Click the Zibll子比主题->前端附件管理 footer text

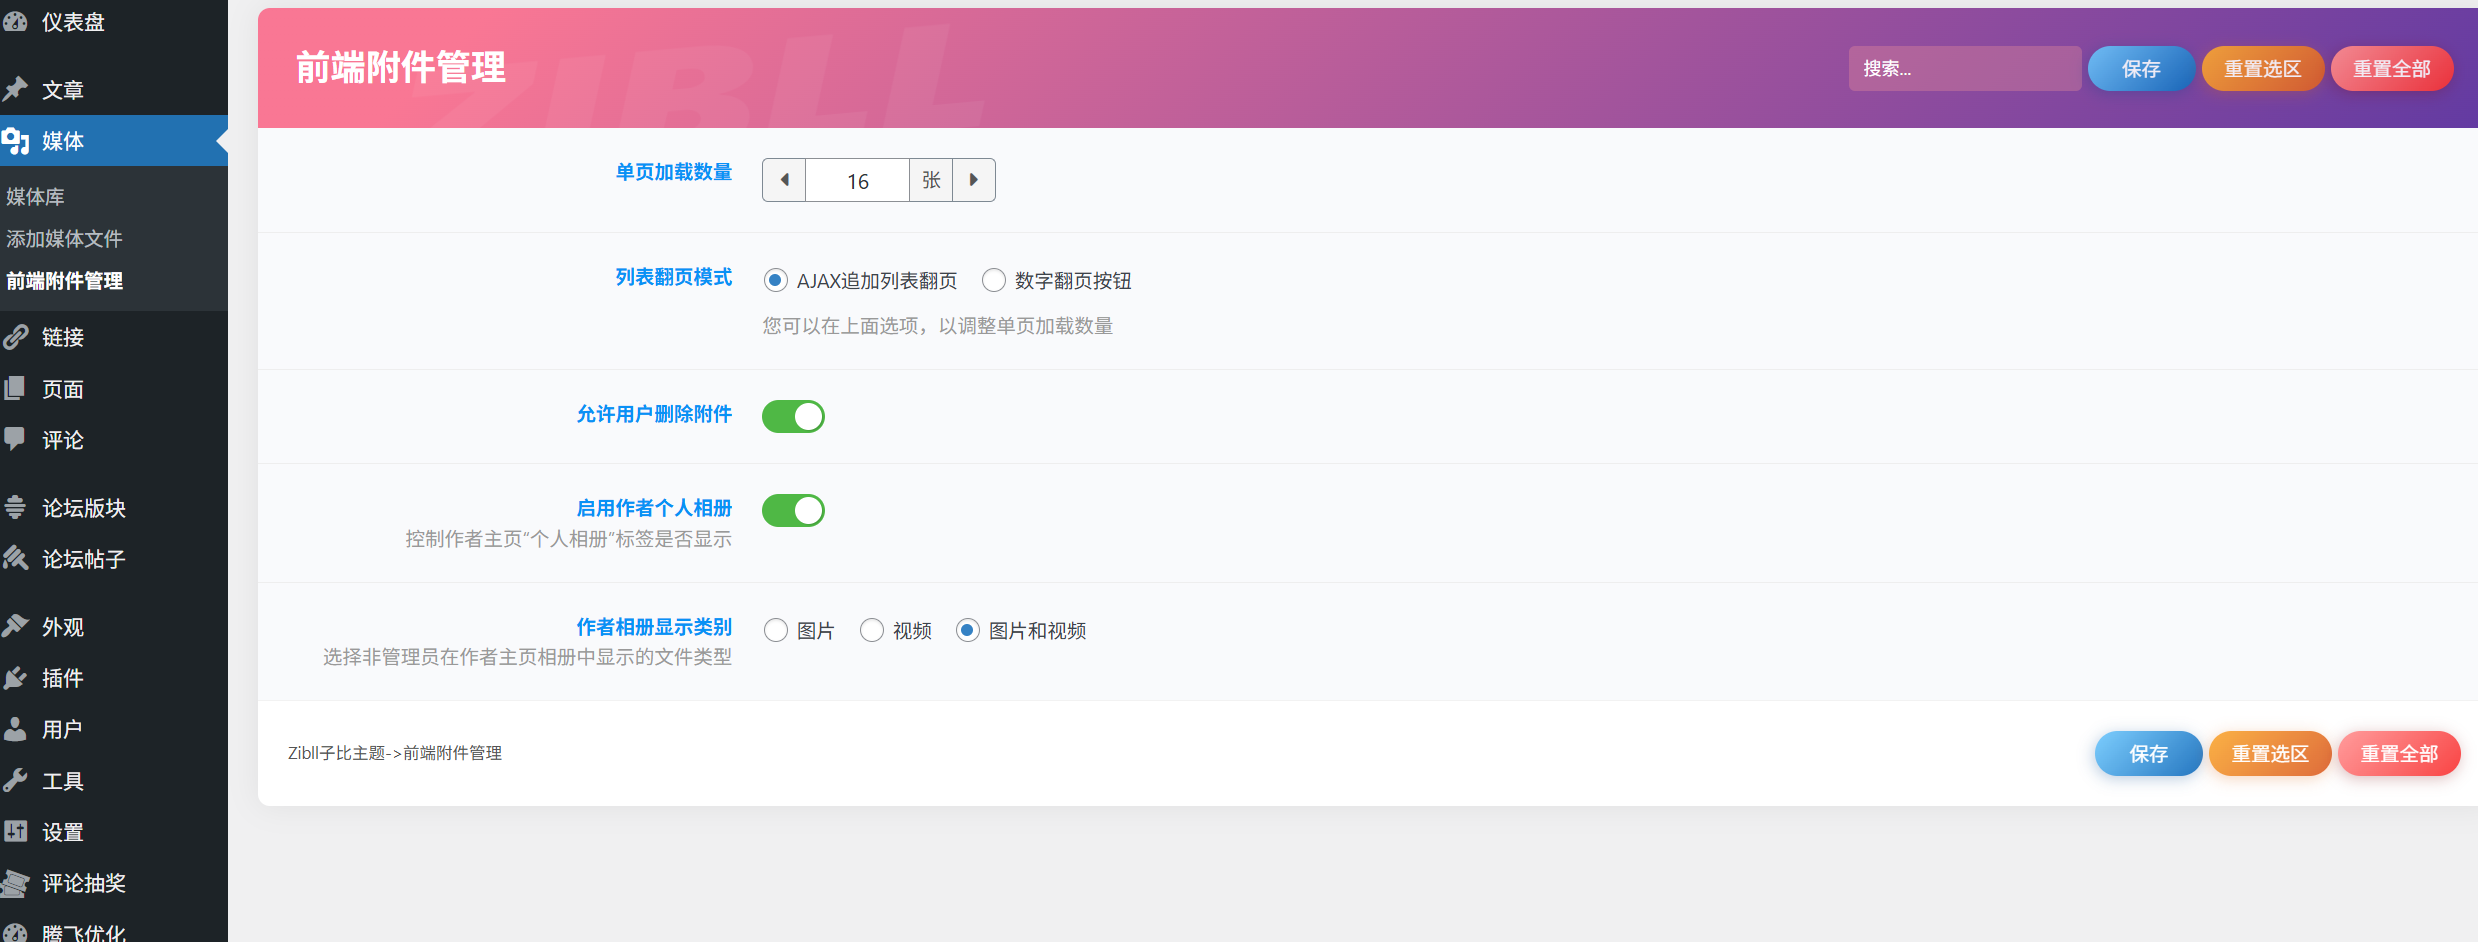click(x=395, y=753)
